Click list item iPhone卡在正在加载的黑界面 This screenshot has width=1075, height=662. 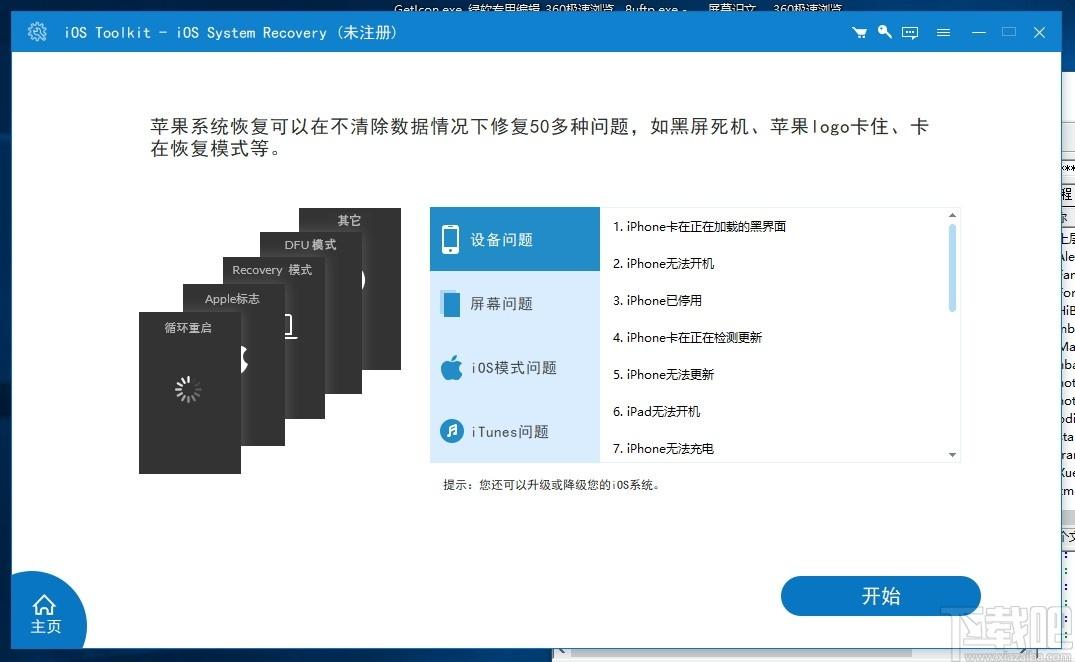(x=699, y=226)
